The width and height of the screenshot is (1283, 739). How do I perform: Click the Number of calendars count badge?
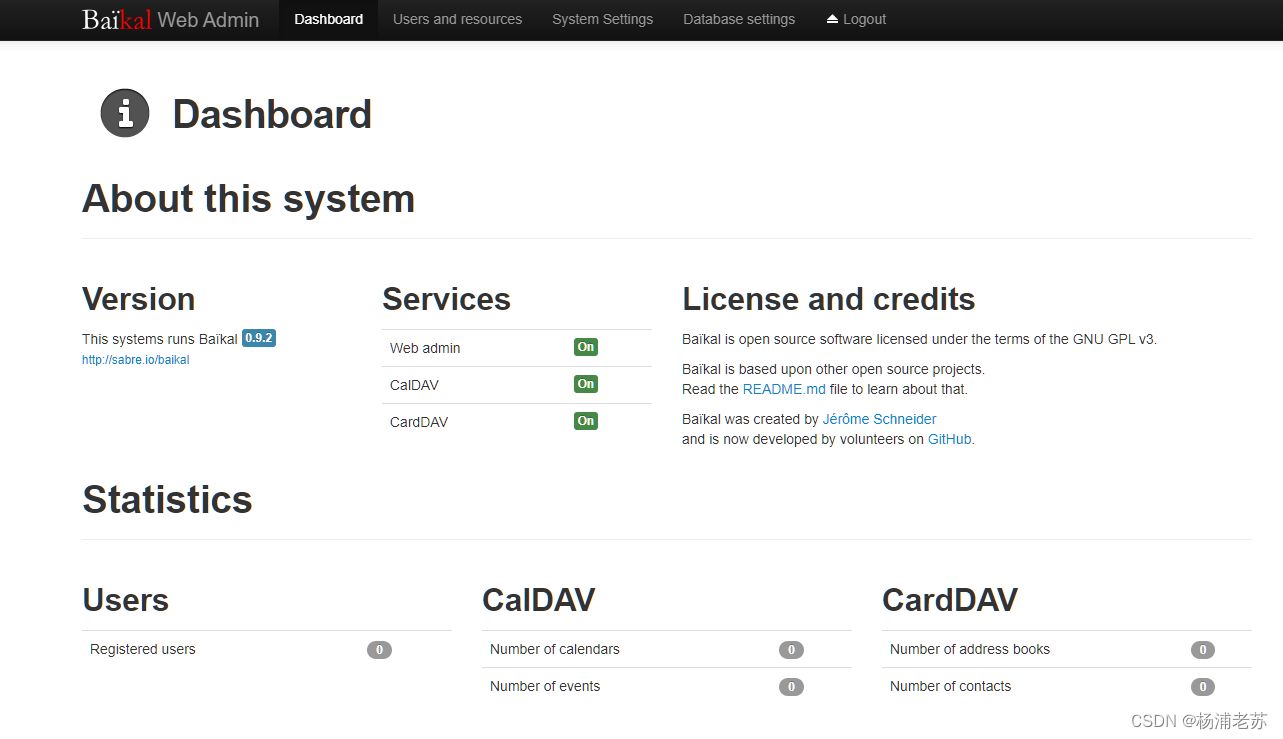[x=791, y=650]
